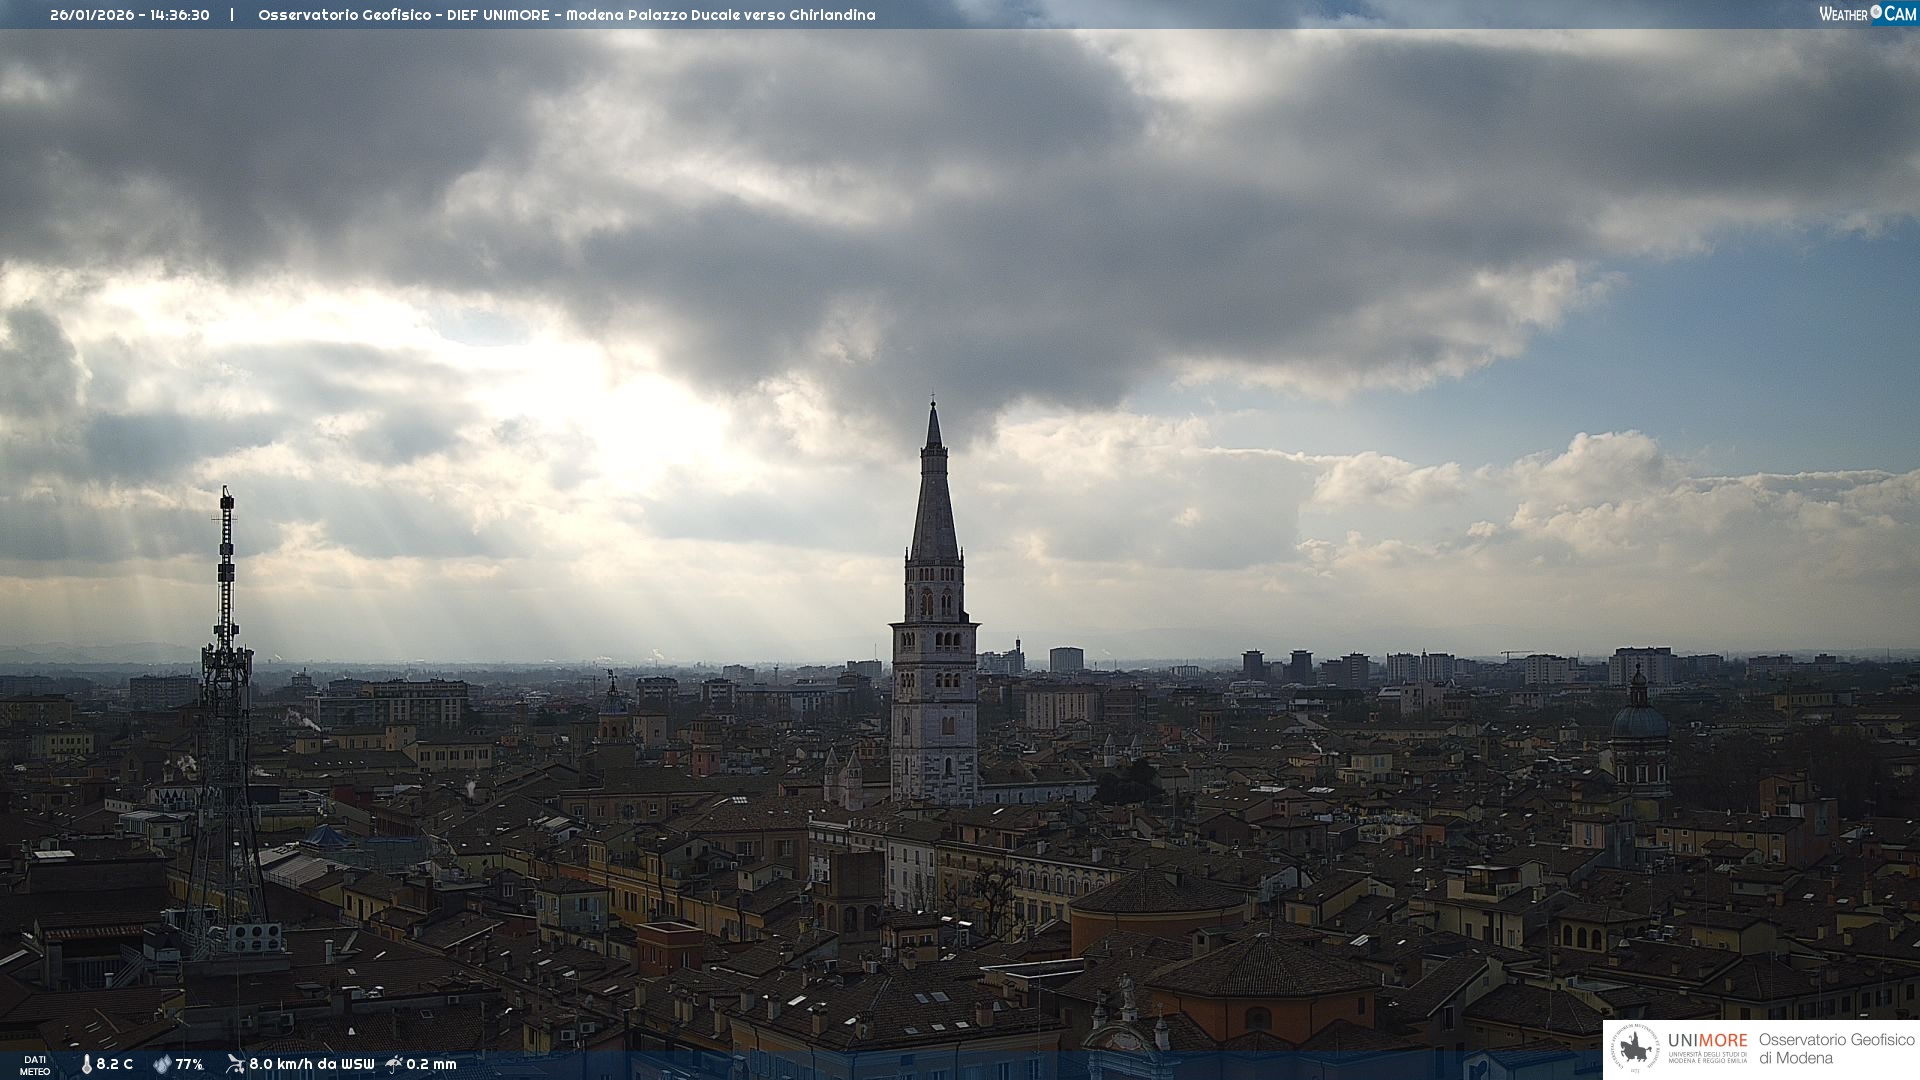This screenshot has height=1080, width=1920.
Task: Click the humidity water droplets icon
Action: click(162, 1064)
